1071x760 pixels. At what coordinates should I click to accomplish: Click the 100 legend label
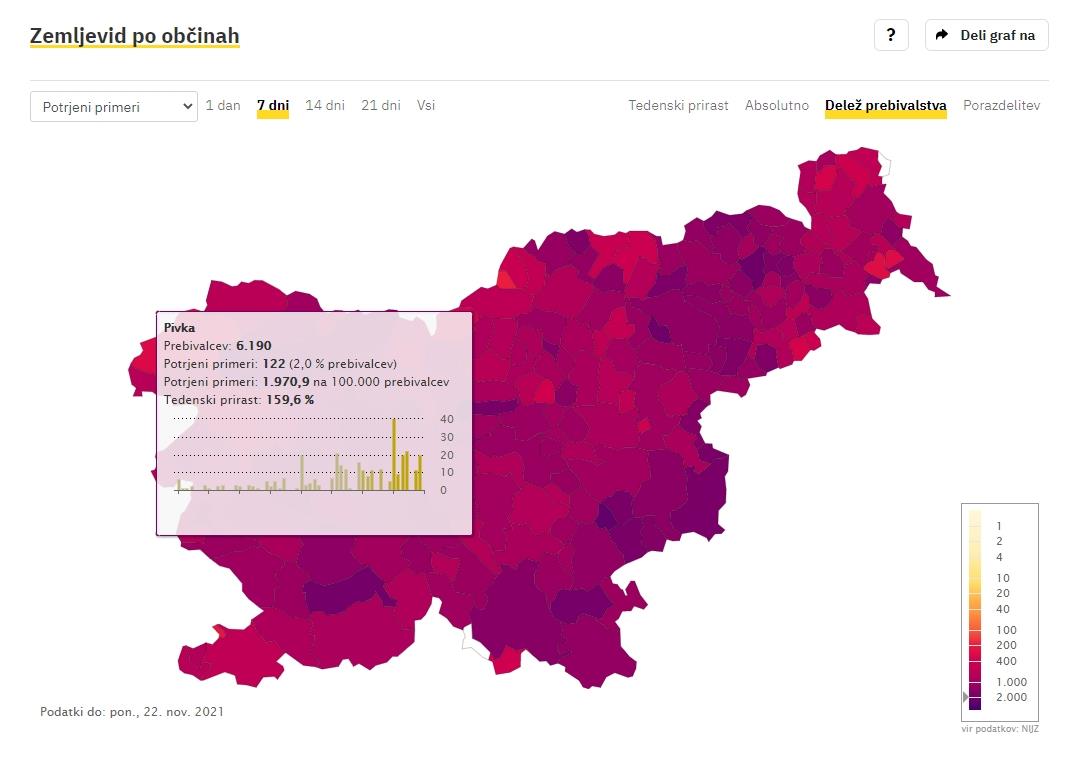[1006, 630]
